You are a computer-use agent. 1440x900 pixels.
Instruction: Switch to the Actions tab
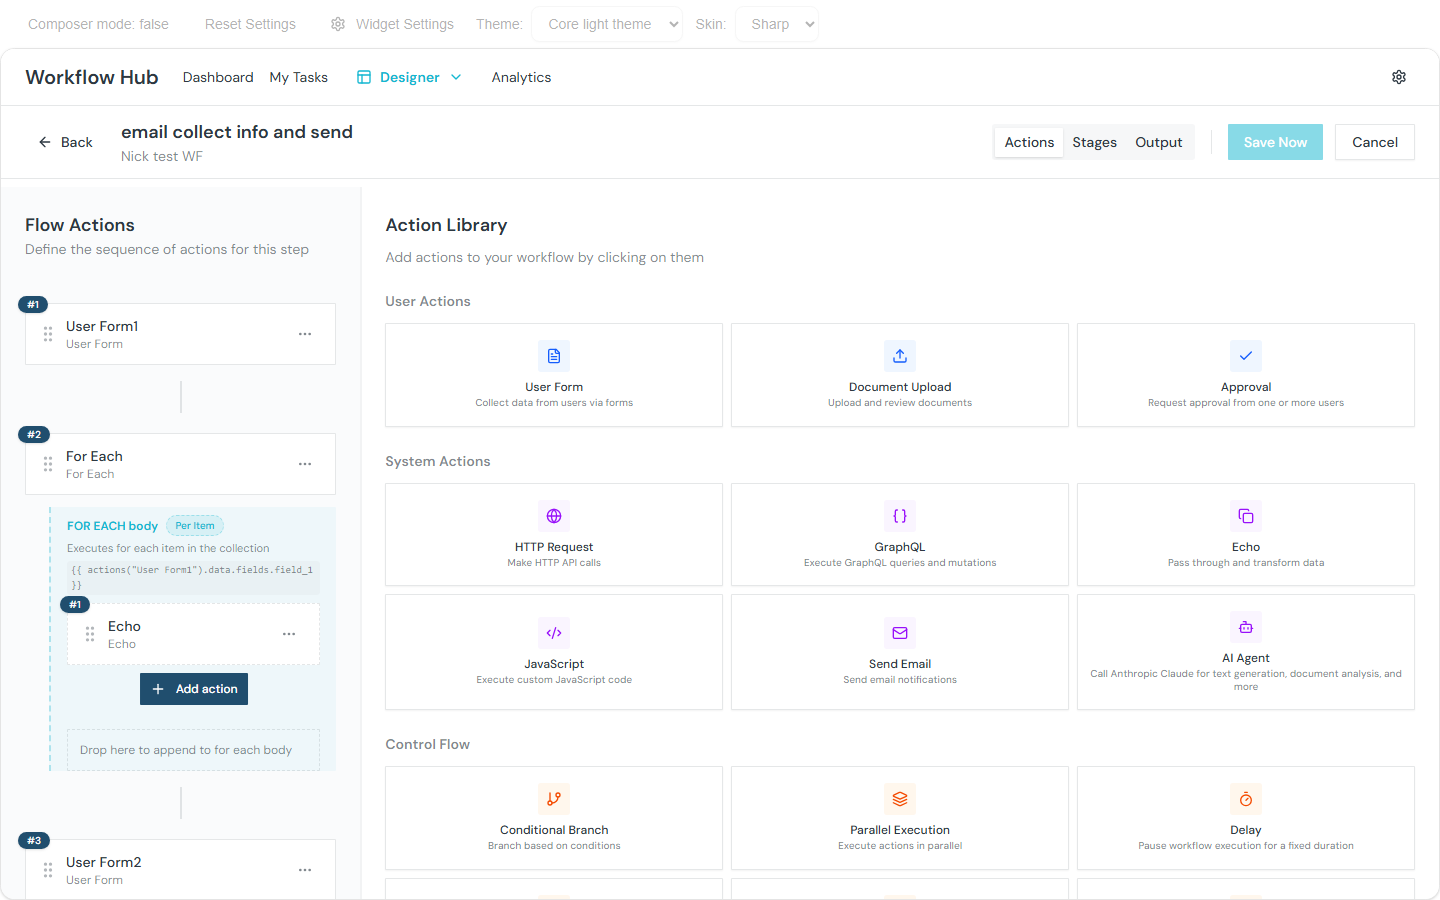tap(1029, 142)
